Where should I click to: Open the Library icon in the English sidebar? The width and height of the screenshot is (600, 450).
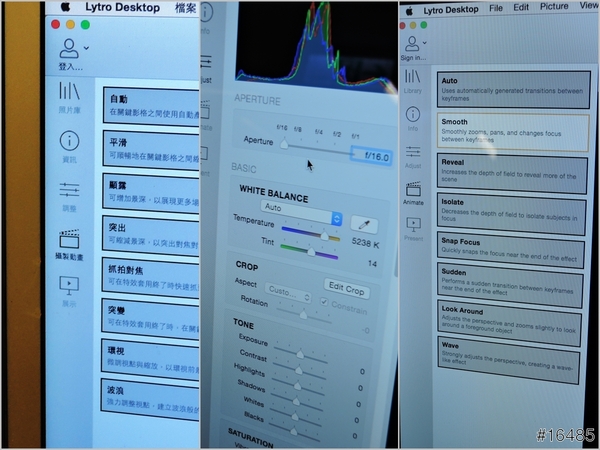coord(412,77)
